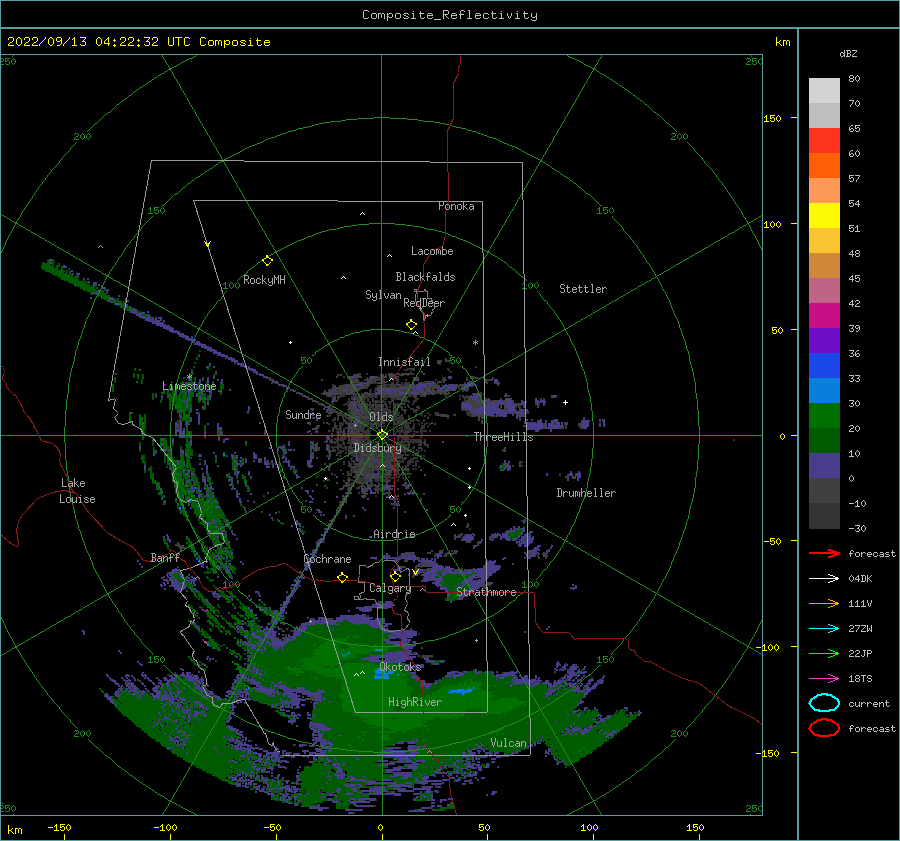Click the 2022/09/13 04:22:32 UTC timestamp
The height and width of the screenshot is (841, 900).
99,42
